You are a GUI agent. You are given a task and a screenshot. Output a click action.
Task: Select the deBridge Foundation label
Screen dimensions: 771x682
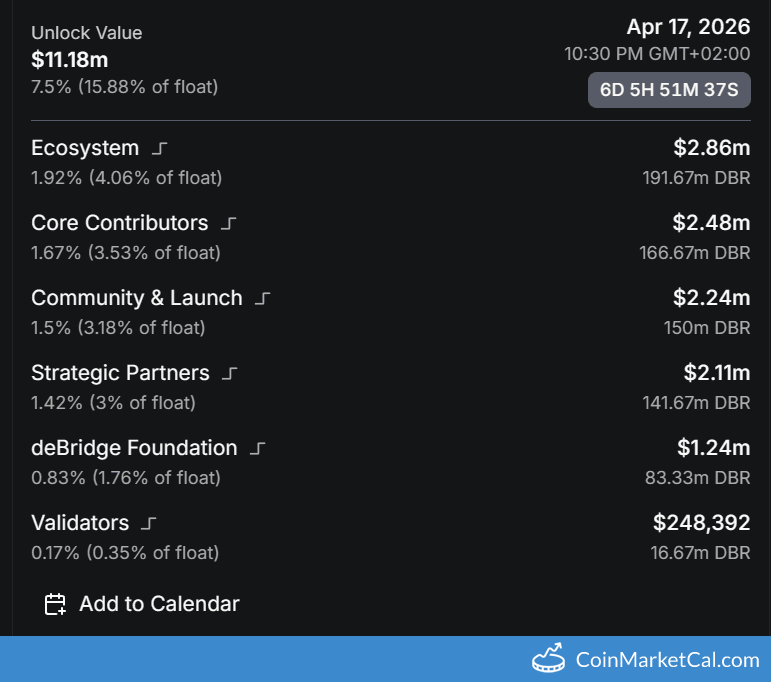134,448
